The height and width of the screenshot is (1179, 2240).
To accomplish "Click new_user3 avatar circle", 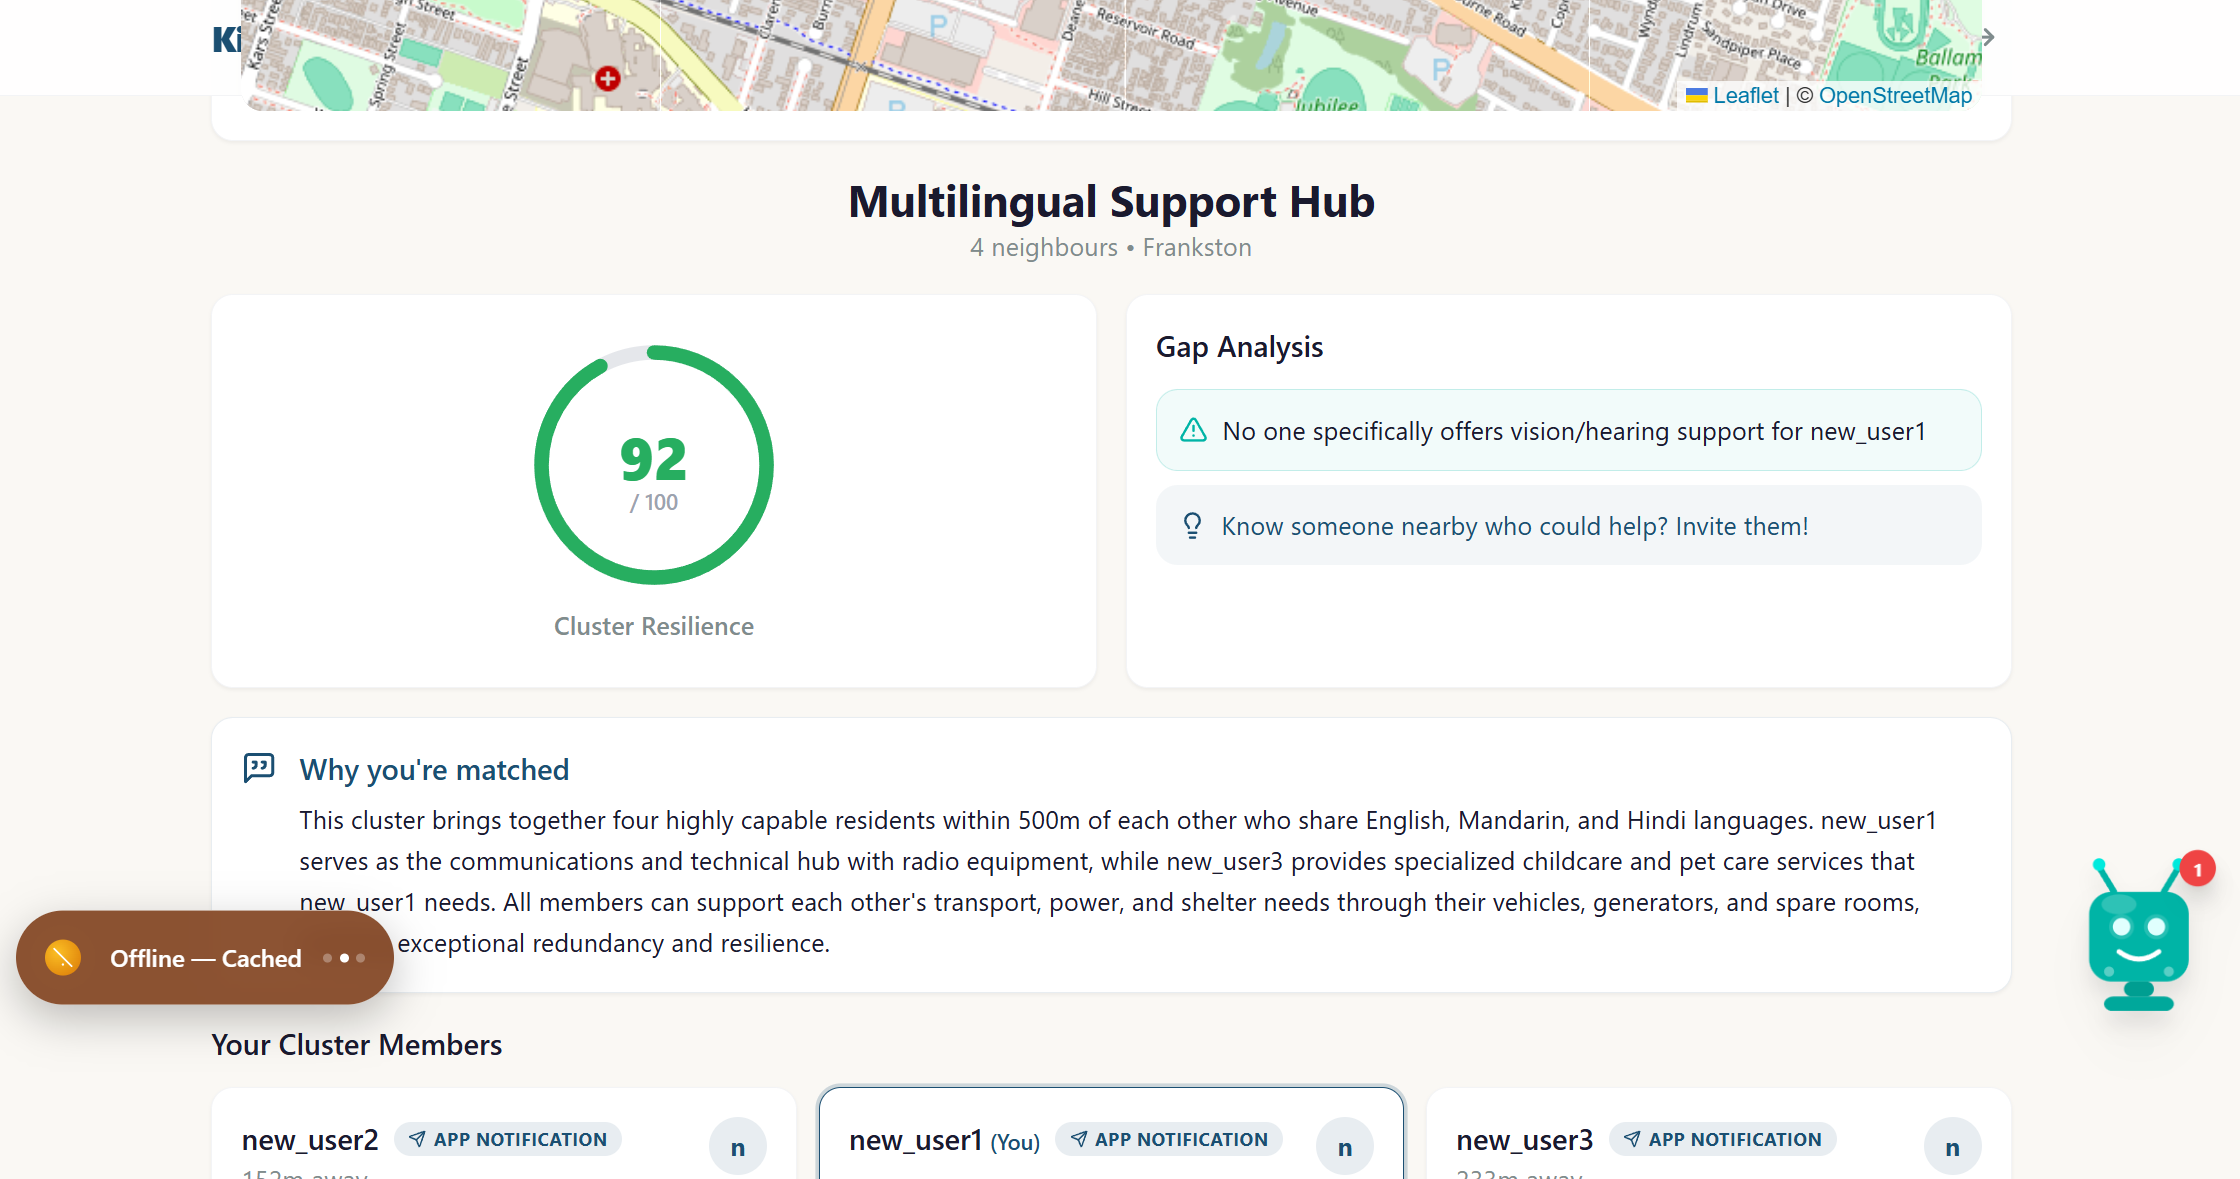I will pos(1951,1147).
